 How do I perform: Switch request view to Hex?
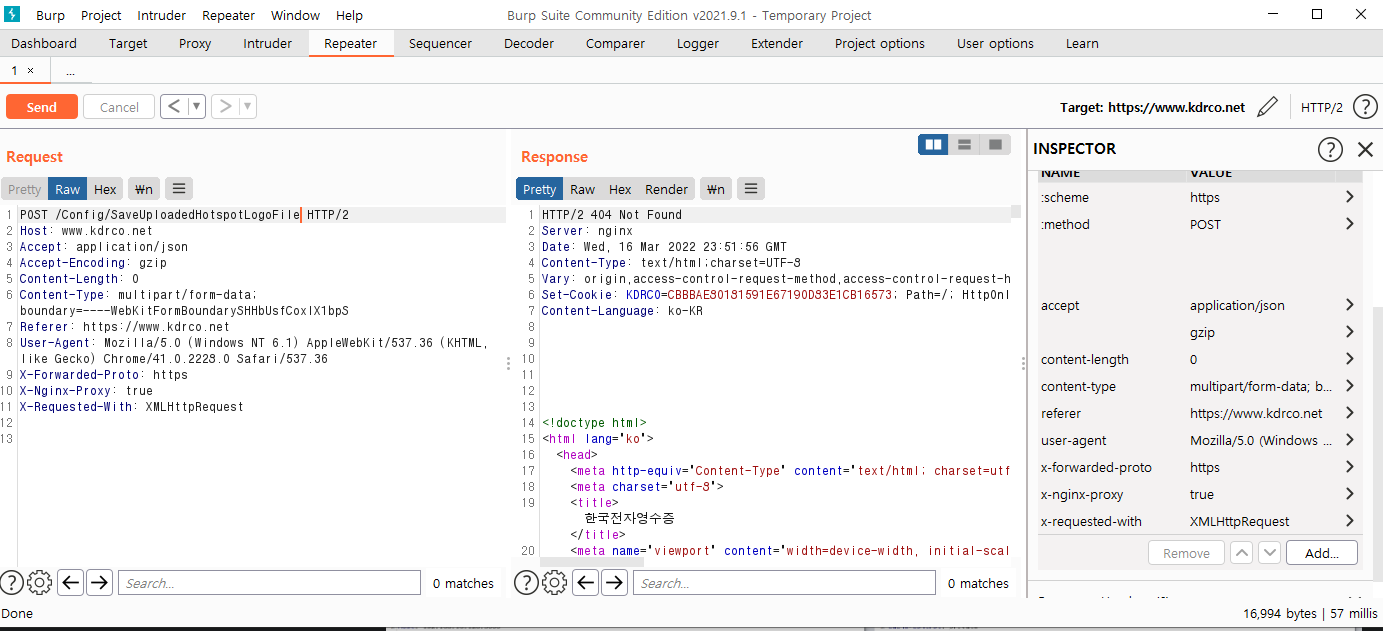pyautogui.click(x=105, y=189)
